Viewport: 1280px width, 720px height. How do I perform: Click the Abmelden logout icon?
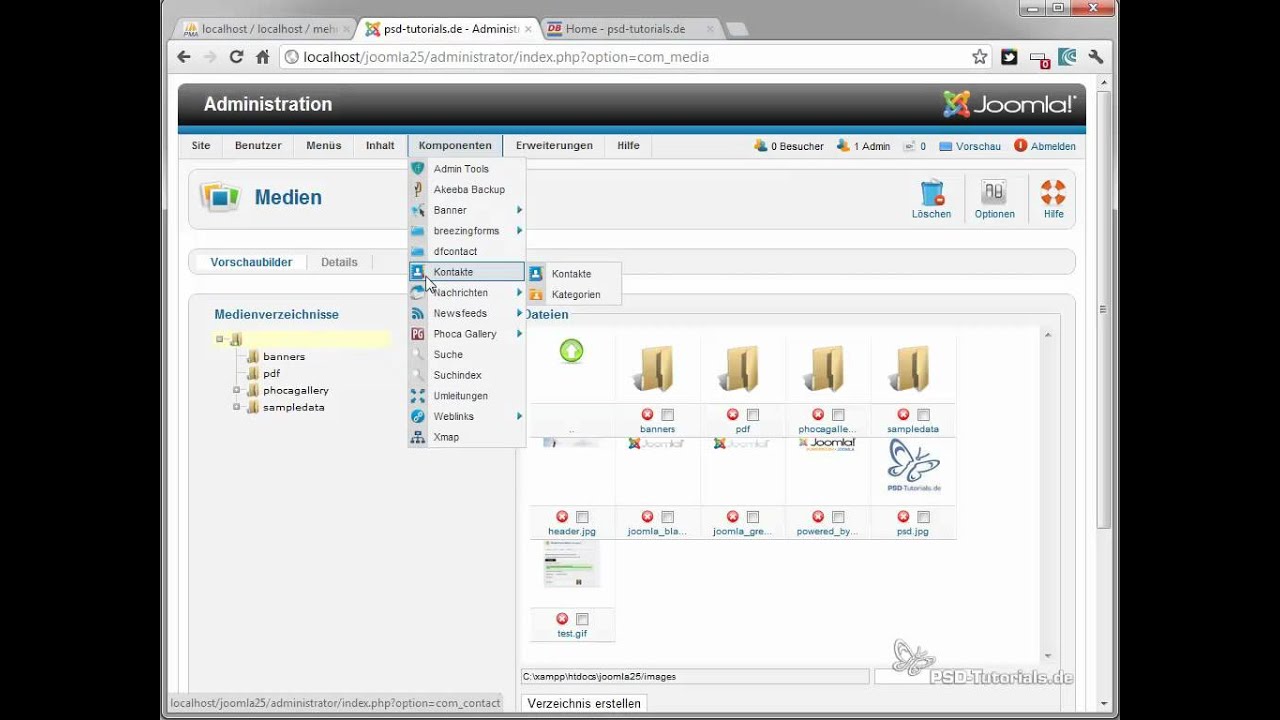(x=1021, y=146)
